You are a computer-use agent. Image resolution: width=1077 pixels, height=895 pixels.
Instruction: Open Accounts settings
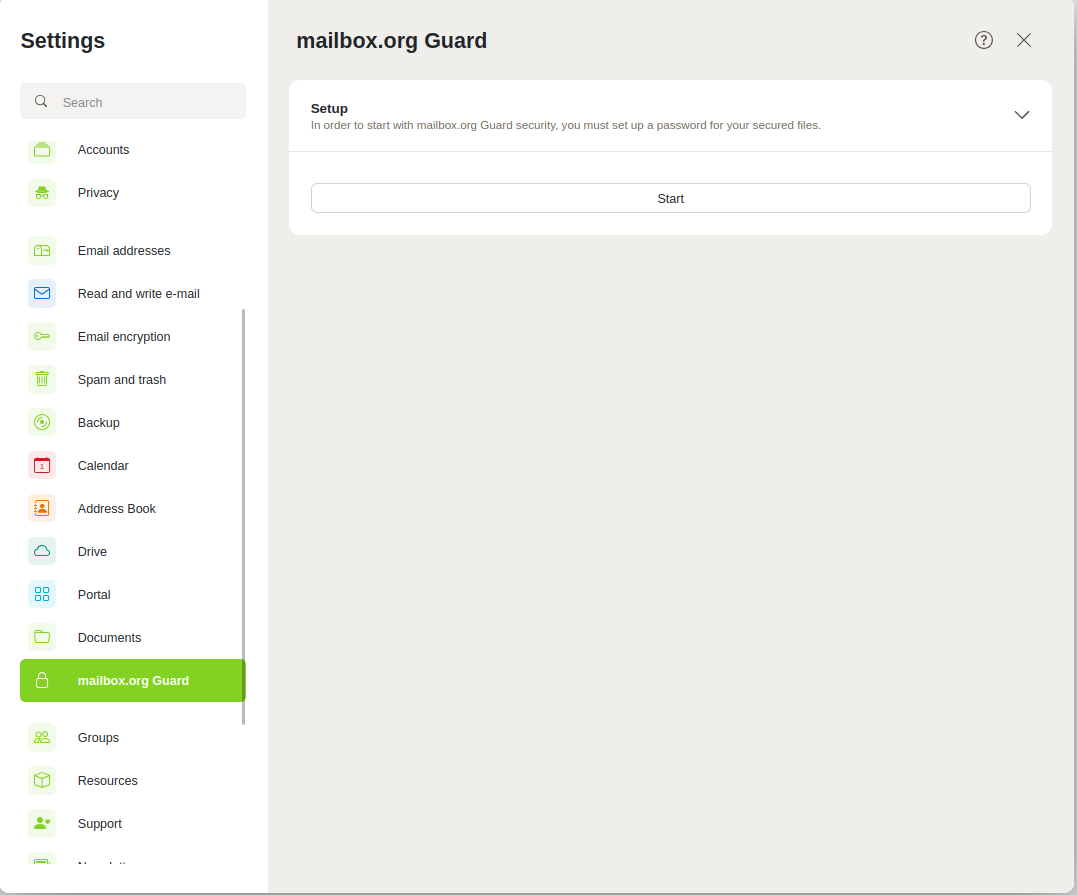tap(133, 150)
